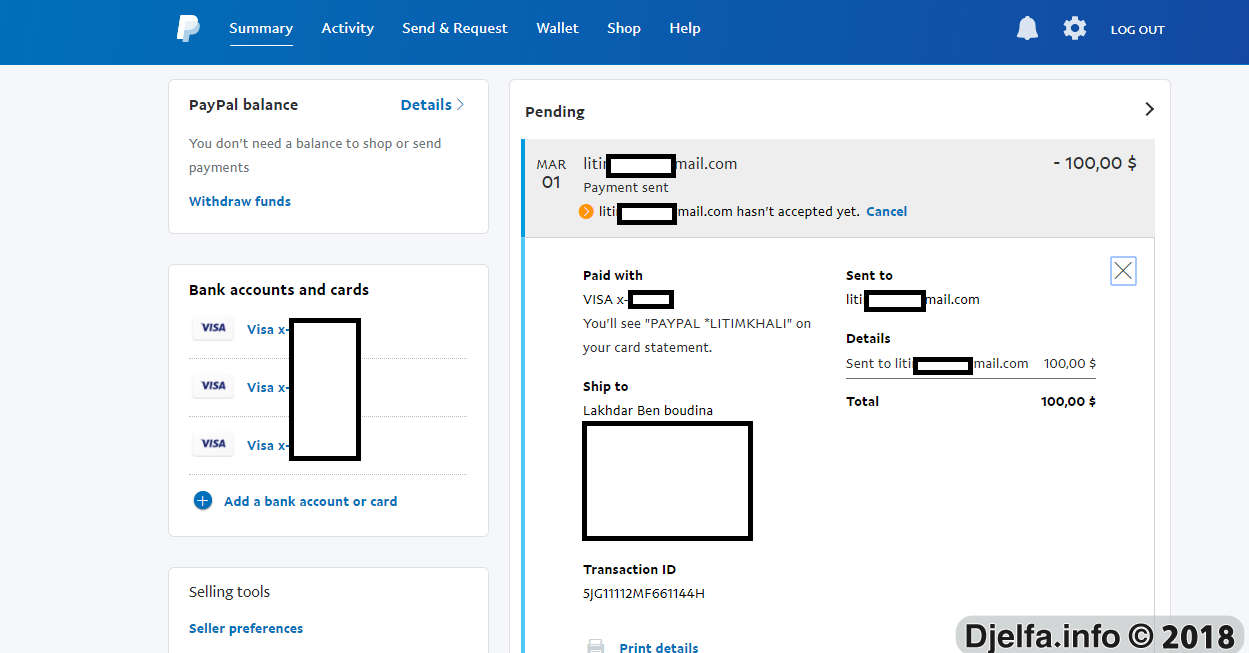Click the Withdraw funds link
The height and width of the screenshot is (653, 1249).
pos(240,201)
